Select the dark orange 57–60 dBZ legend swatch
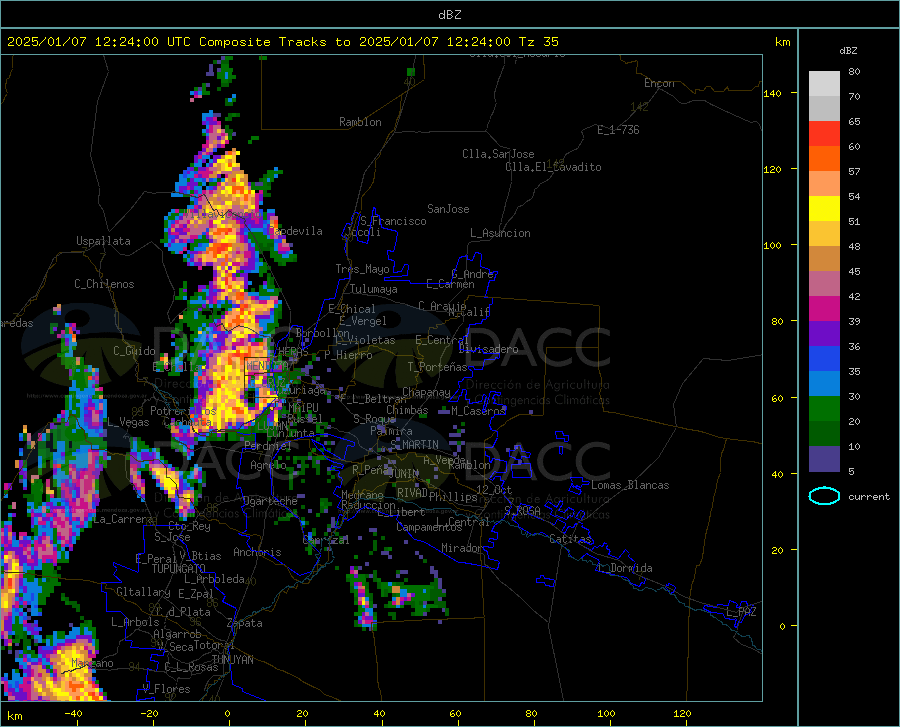Viewport: 900px width, 727px height. tap(824, 159)
